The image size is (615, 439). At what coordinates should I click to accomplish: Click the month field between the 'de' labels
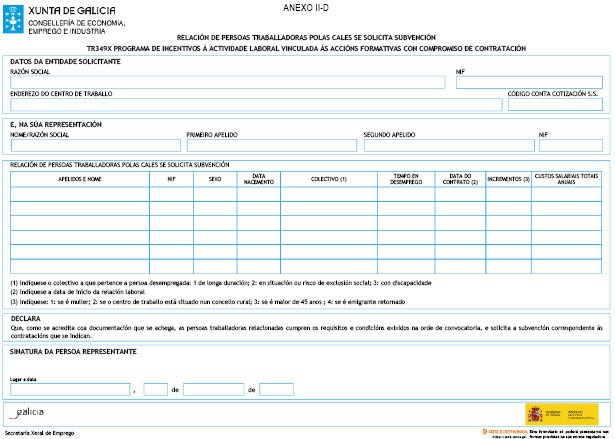tap(213, 389)
